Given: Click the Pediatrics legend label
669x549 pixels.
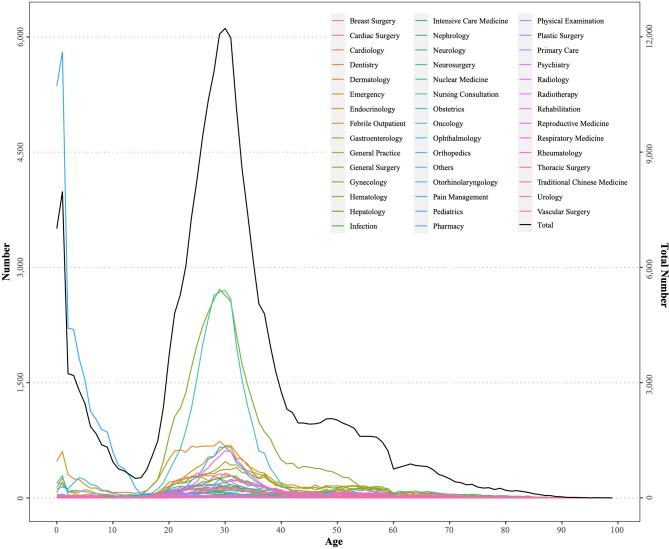Looking at the screenshot, I should coord(448,212).
